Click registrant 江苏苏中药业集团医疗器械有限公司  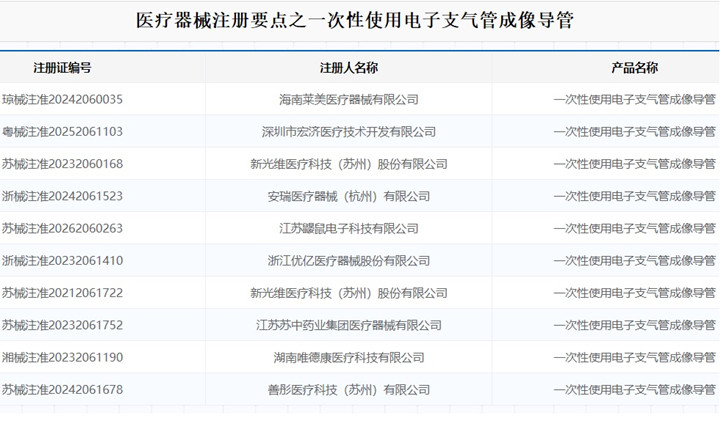tap(349, 325)
